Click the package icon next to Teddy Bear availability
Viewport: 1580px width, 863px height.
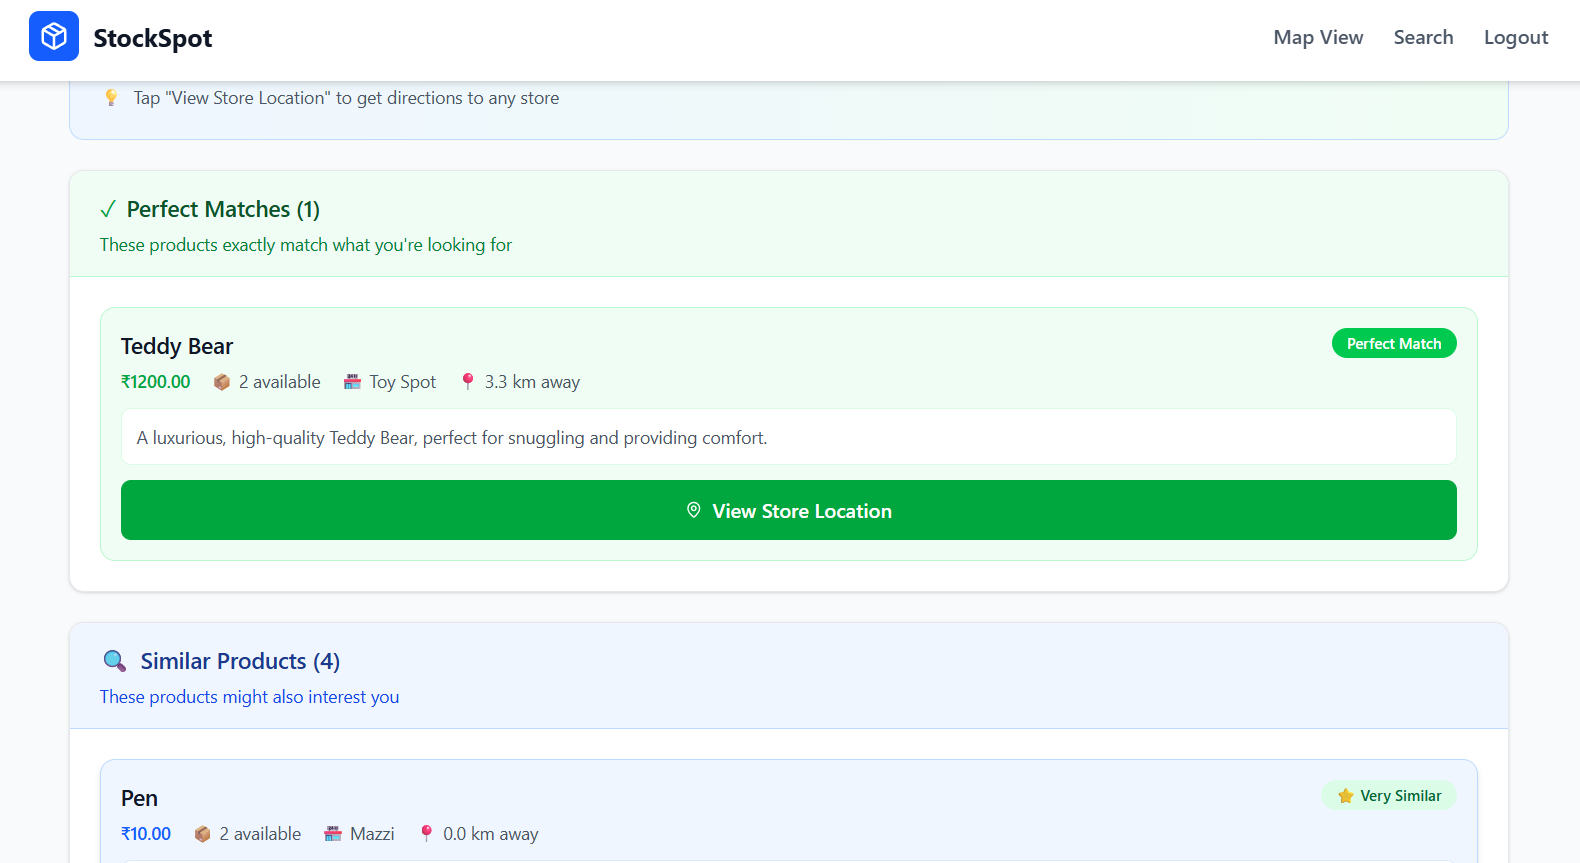point(222,382)
